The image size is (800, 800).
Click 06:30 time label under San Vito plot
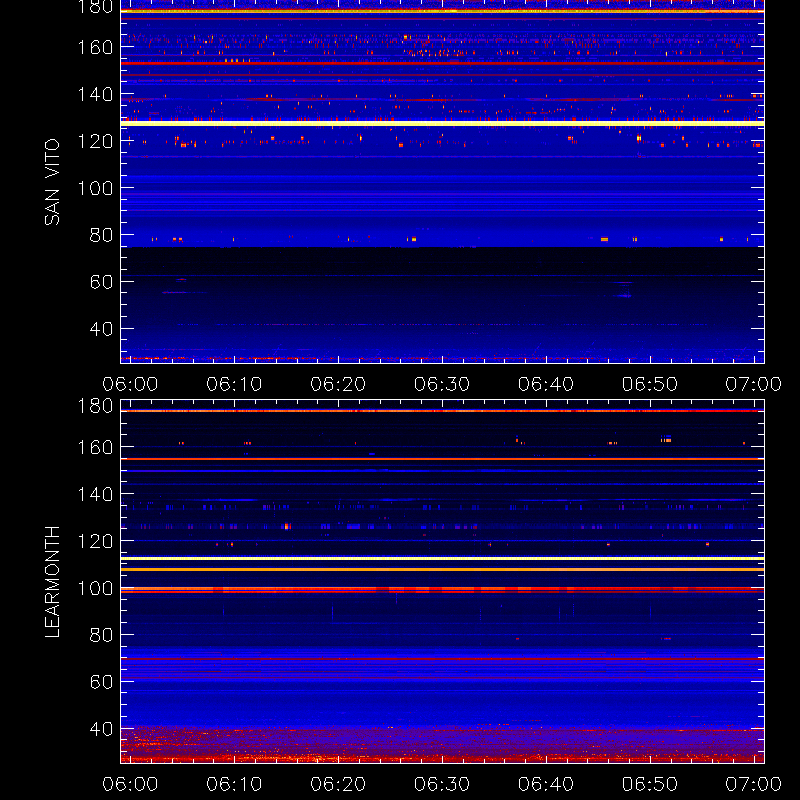[x=442, y=384]
